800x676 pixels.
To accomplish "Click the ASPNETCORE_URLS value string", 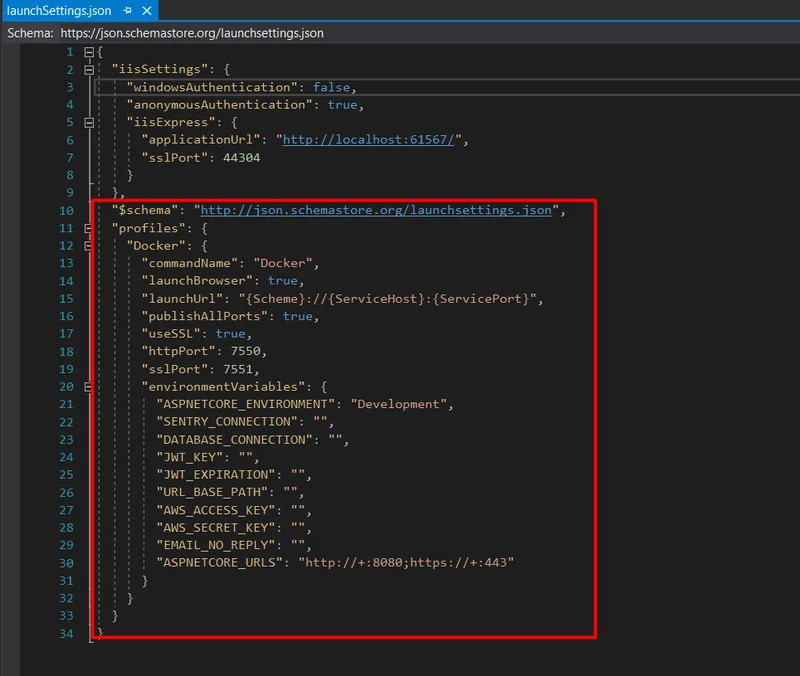I will click(406, 563).
